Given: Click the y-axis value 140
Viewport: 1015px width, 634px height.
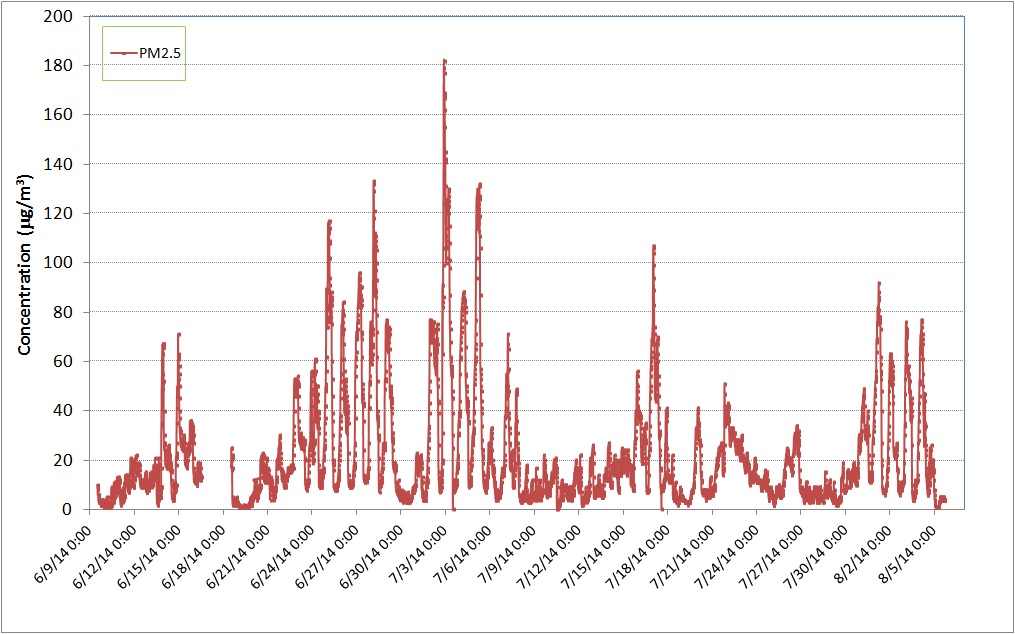Looking at the screenshot, I should click(58, 164).
